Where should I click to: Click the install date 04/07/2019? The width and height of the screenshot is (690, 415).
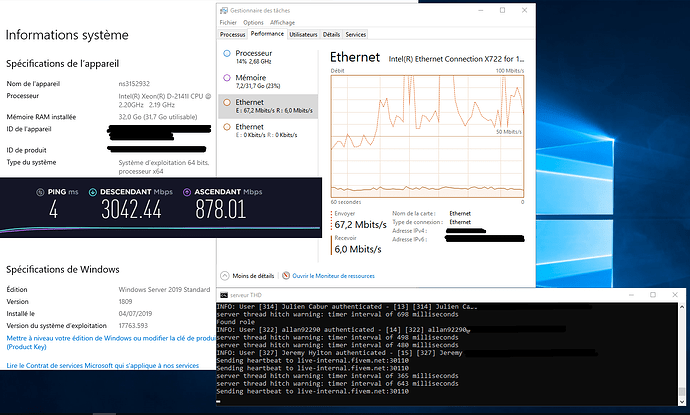(x=135, y=314)
